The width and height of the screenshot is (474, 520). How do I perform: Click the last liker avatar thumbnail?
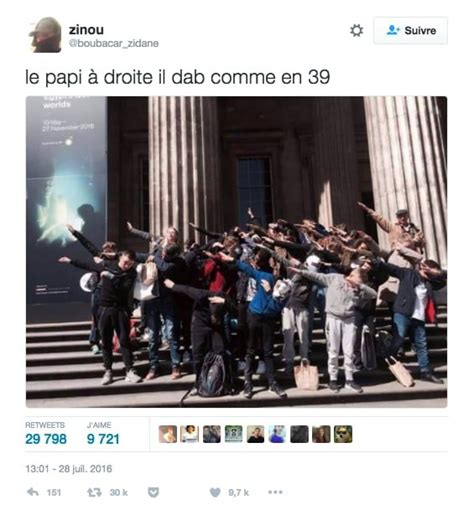tap(343, 434)
